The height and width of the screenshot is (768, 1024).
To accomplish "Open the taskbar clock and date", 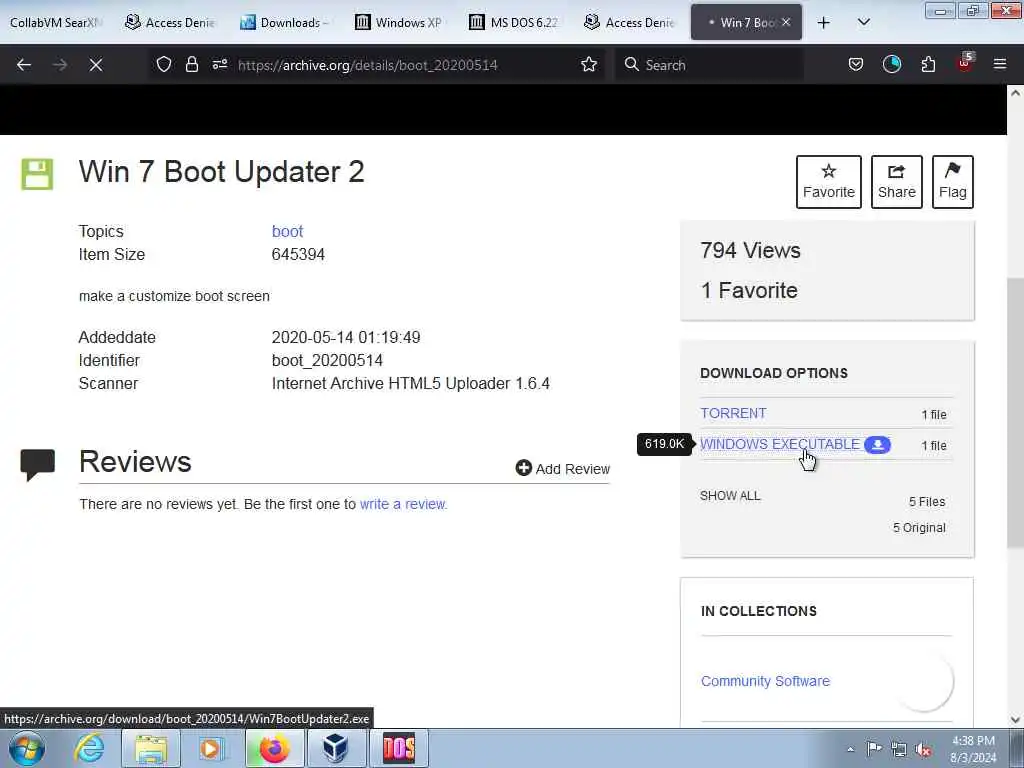I will pyautogui.click(x=973, y=749).
